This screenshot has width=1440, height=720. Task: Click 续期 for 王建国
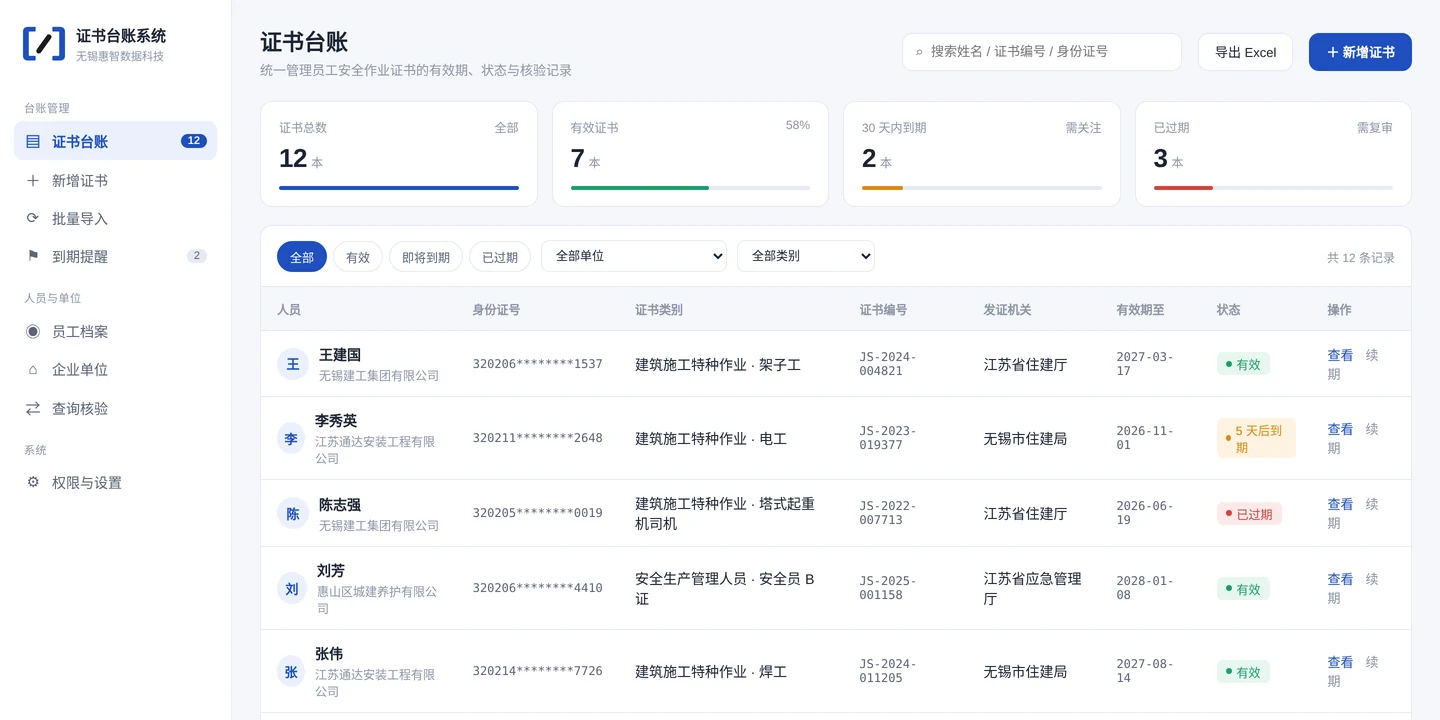[1353, 364]
